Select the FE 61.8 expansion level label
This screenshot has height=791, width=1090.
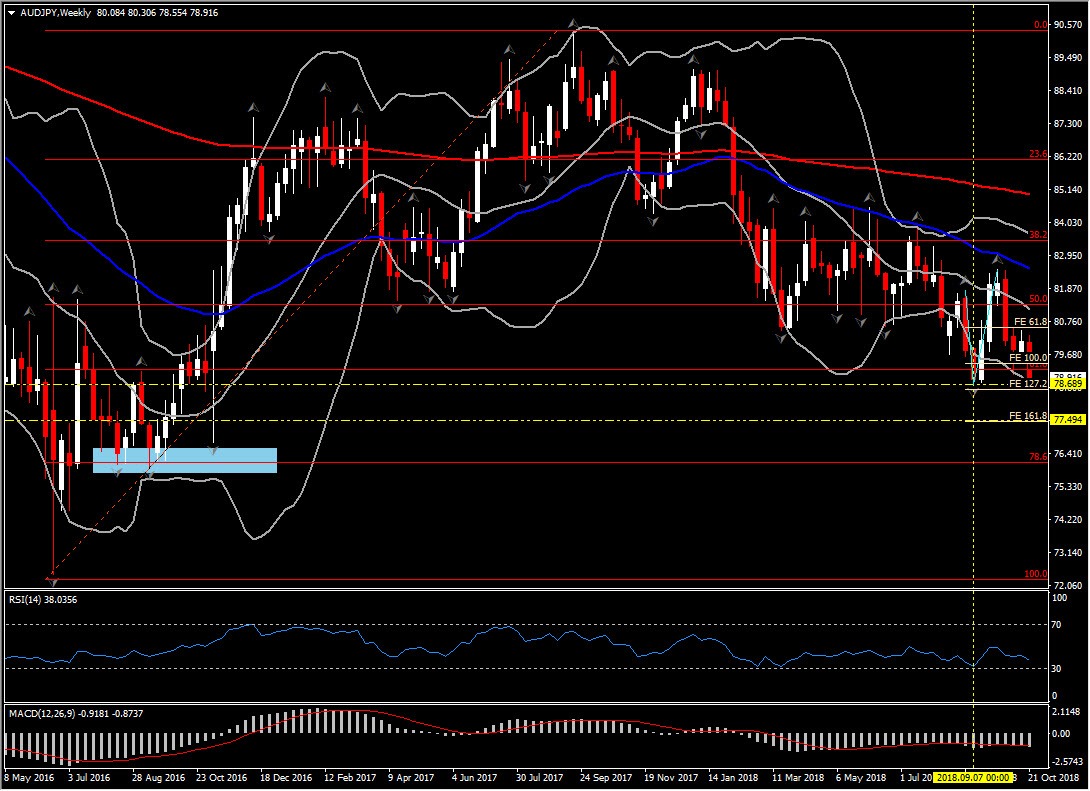pyautogui.click(x=1029, y=322)
